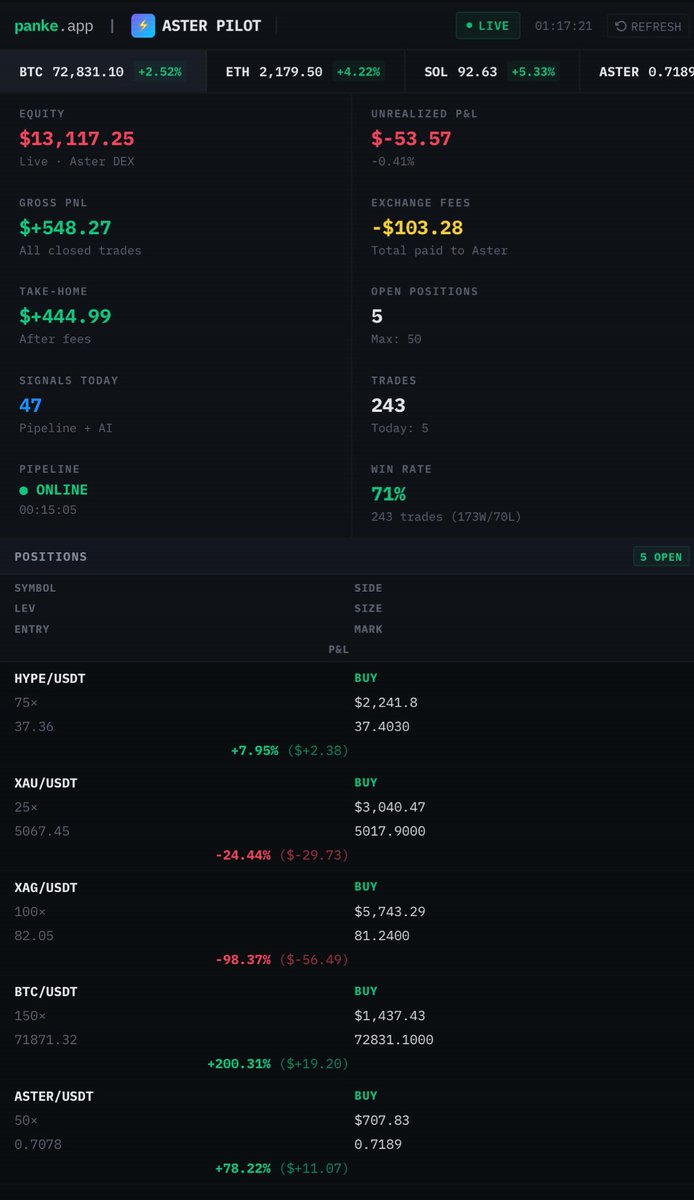Click the P&L column header
This screenshot has height=1200, width=694.
tap(338, 650)
